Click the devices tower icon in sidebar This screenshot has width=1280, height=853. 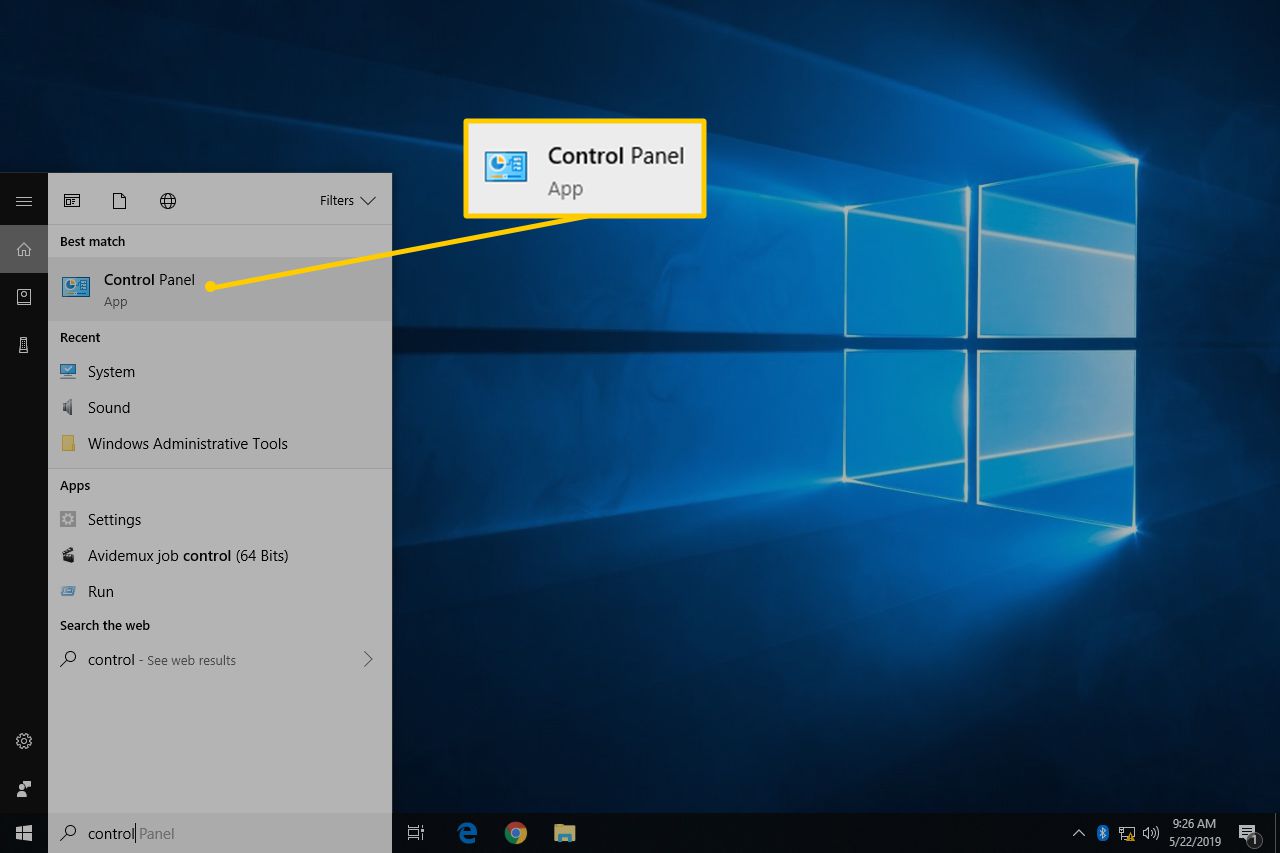point(24,345)
